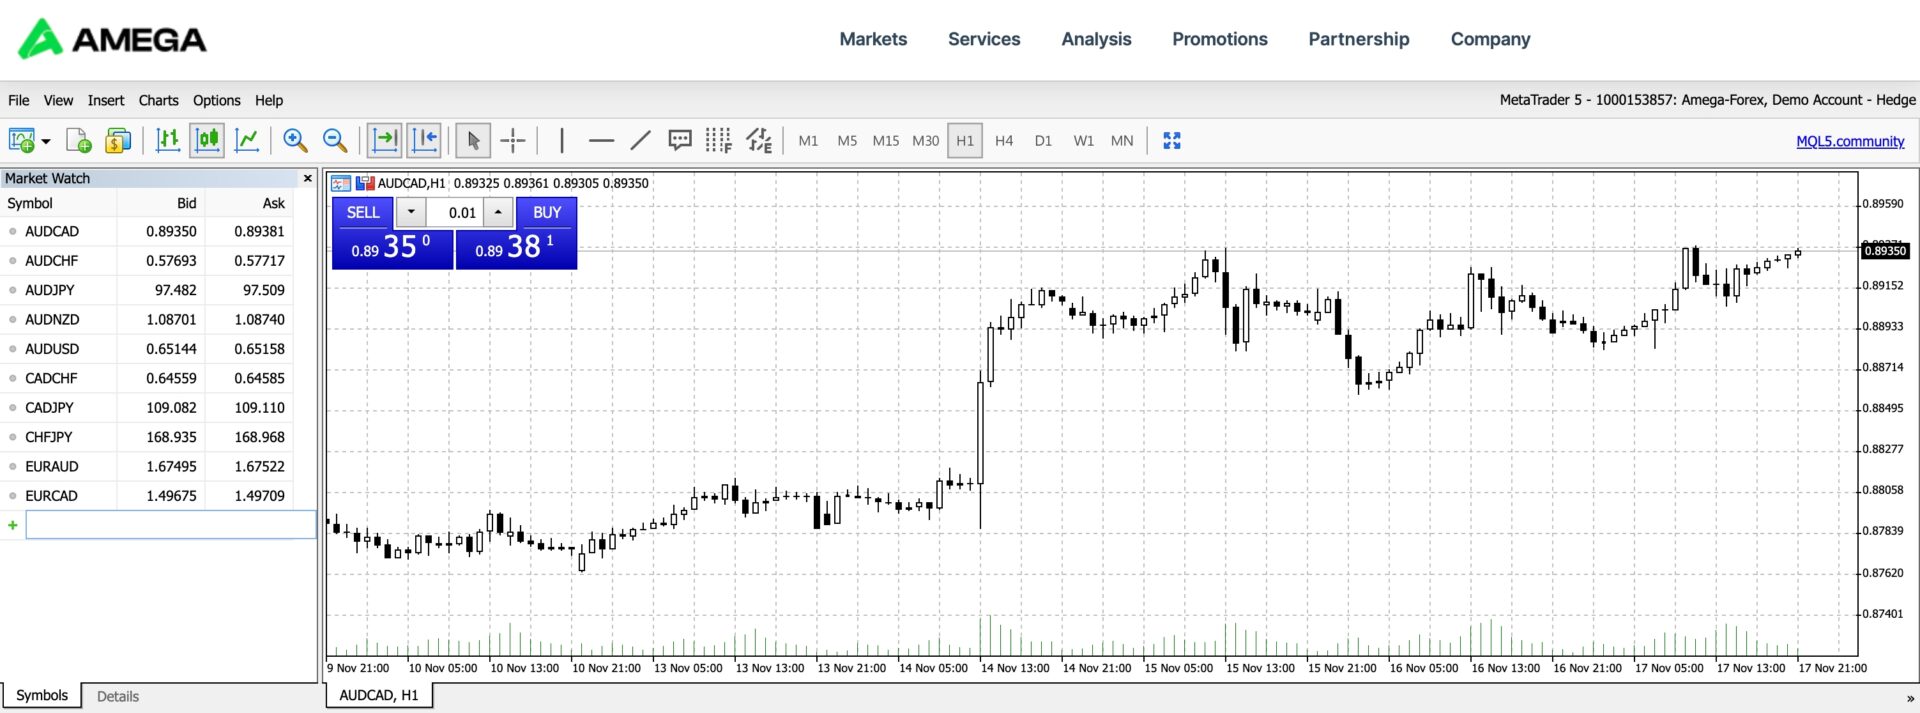Toggle chart auto scroll to end
1920x713 pixels.
tap(384, 141)
